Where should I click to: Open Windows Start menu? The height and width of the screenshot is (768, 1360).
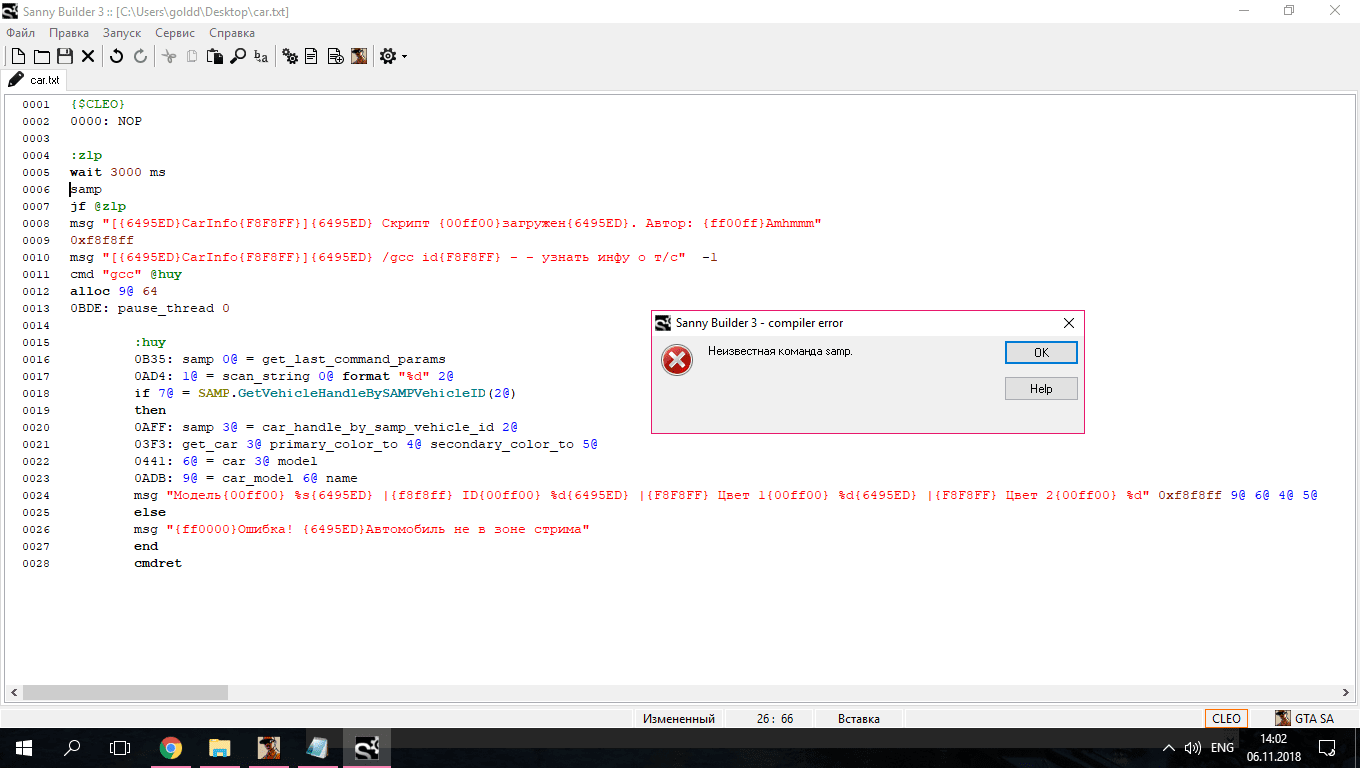coord(23,747)
